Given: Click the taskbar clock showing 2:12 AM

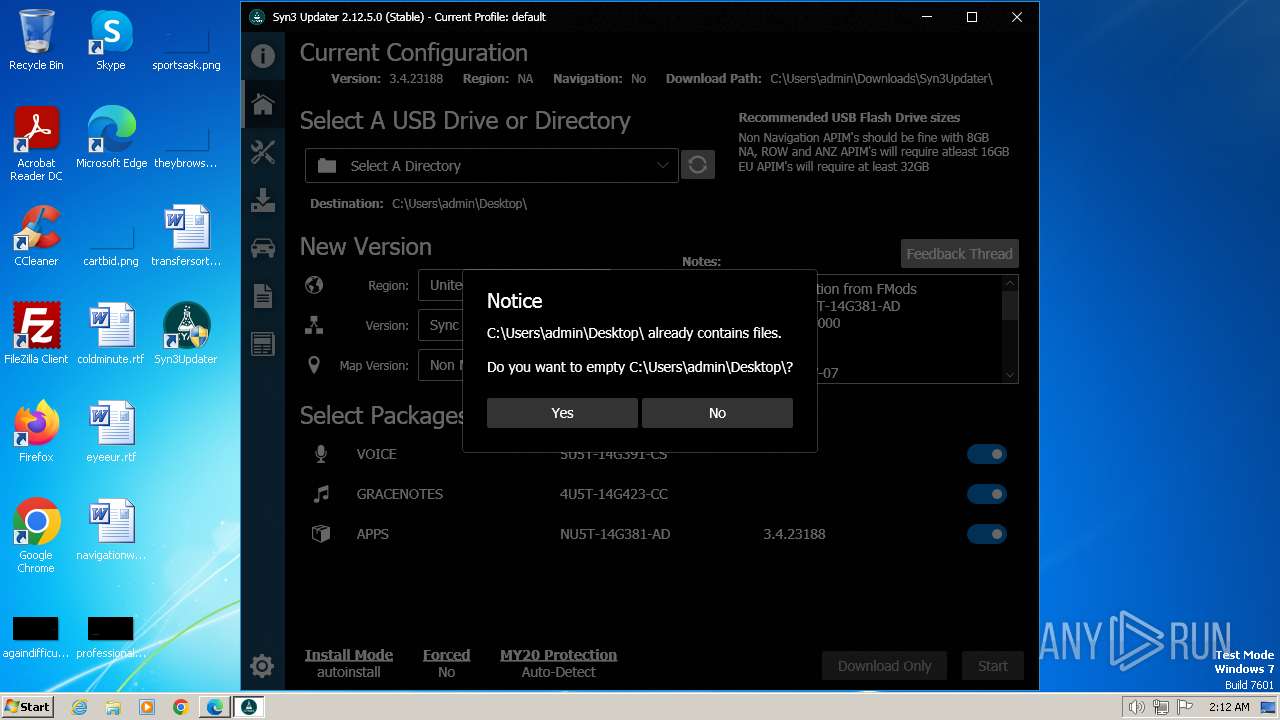Looking at the screenshot, I should tap(1229, 707).
